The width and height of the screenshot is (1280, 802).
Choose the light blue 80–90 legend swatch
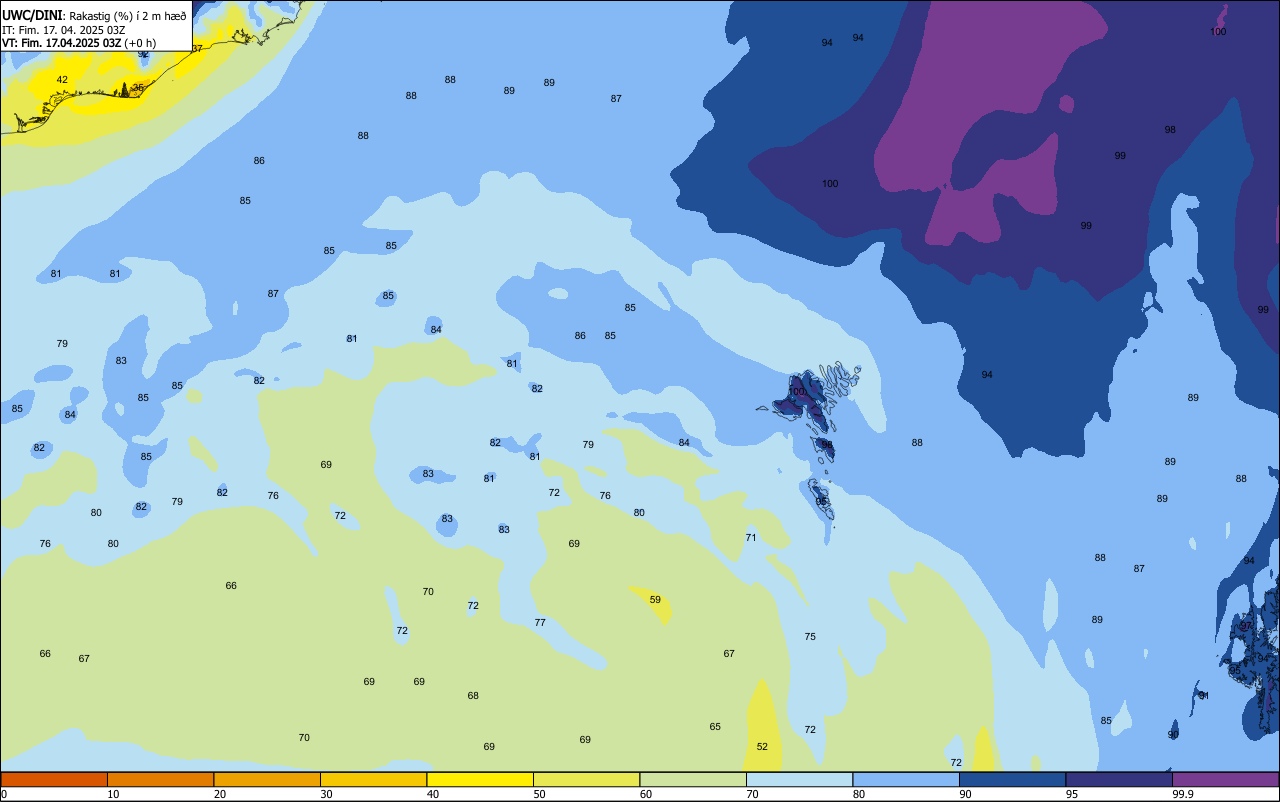click(x=906, y=779)
